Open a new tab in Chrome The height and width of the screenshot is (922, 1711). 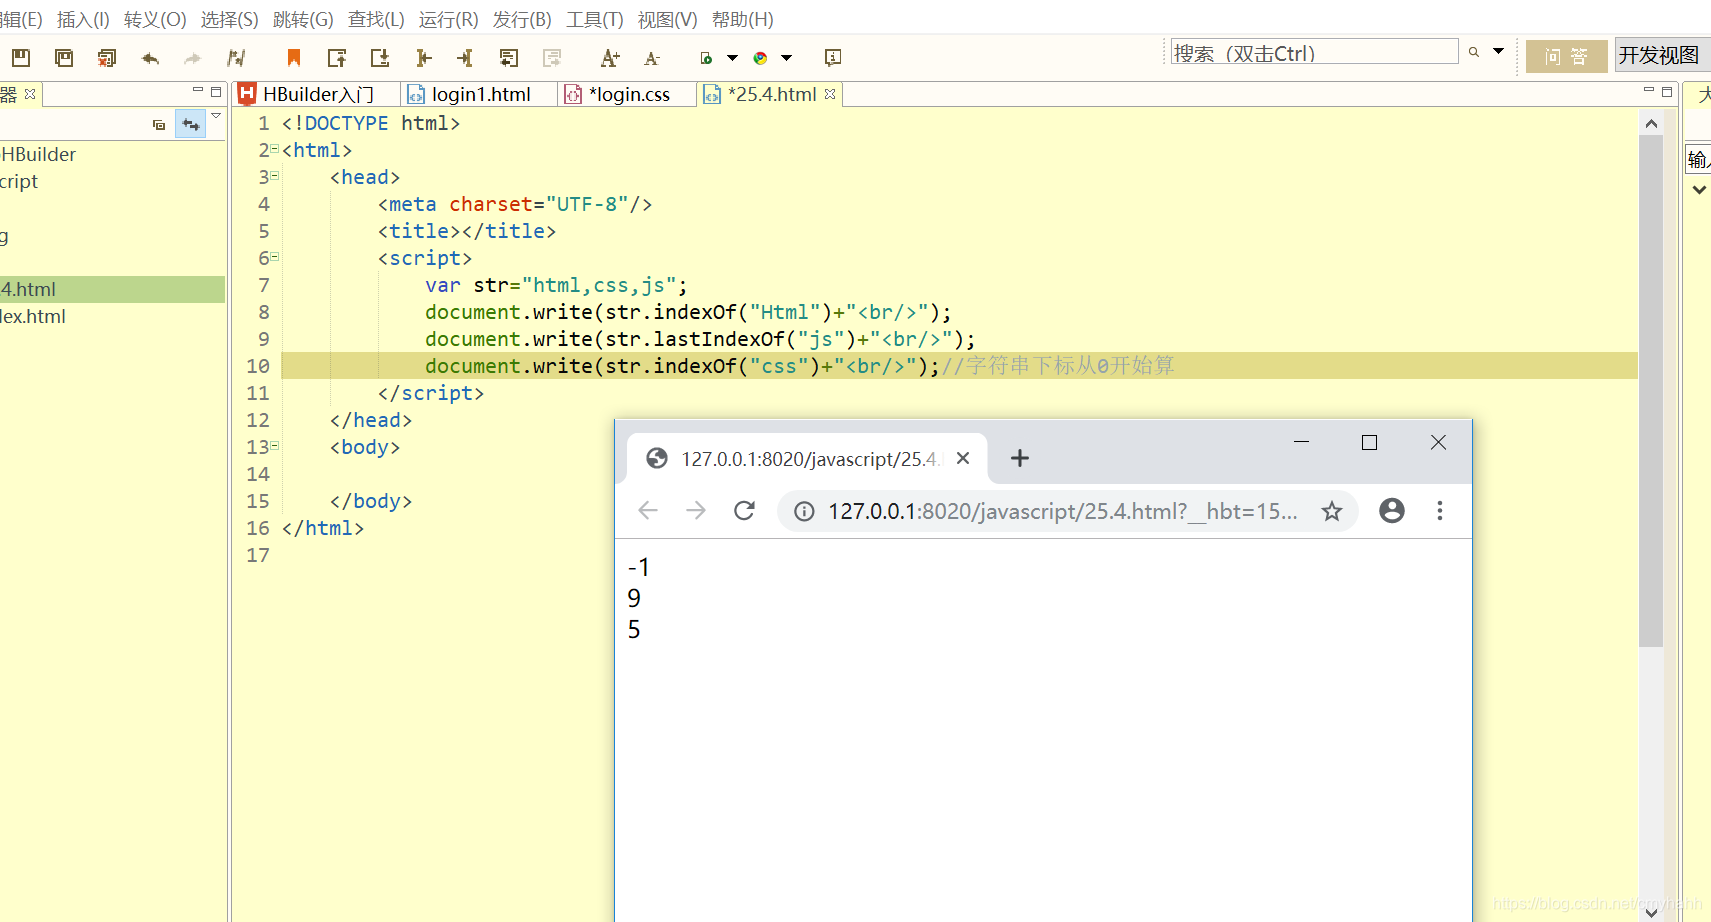tap(1019, 458)
